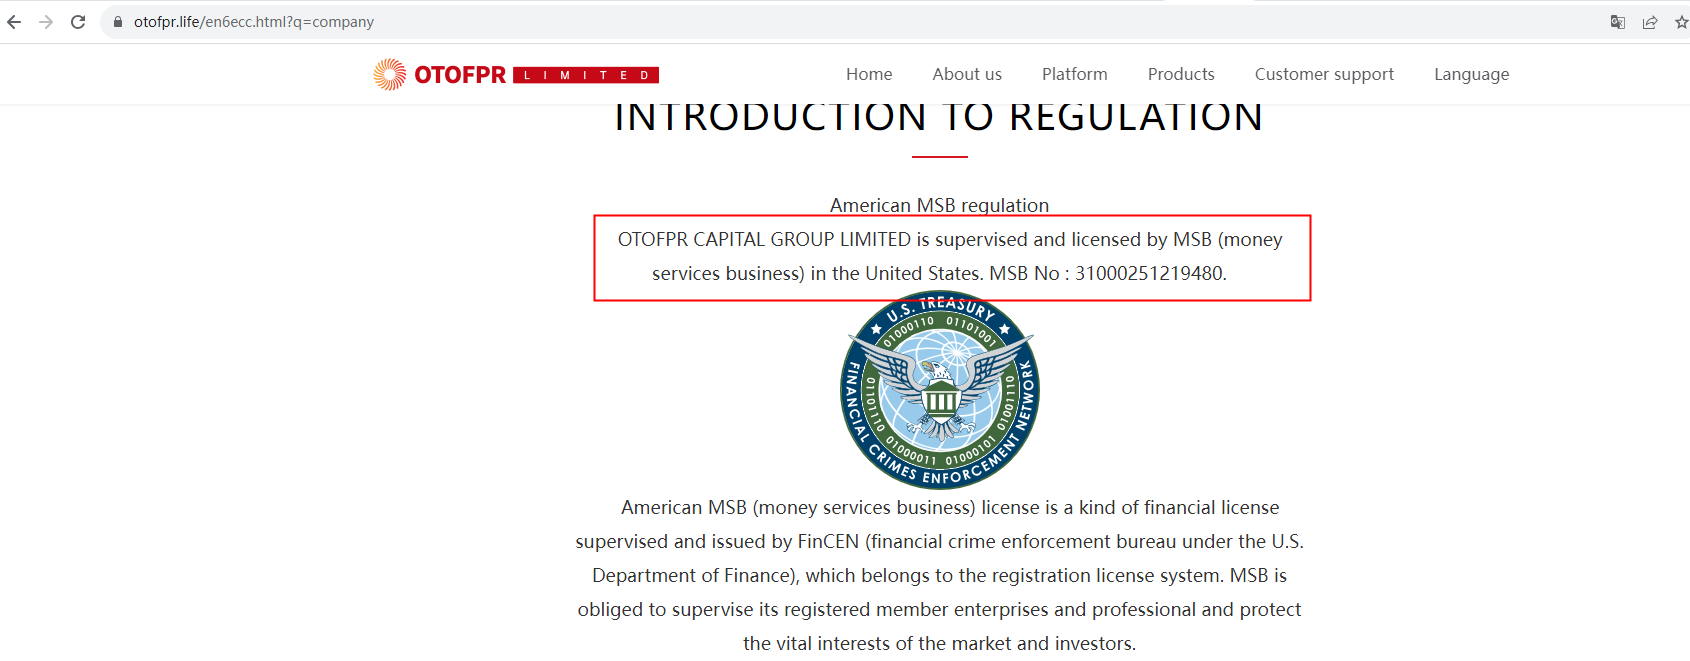Click the MSB No 31000251219480 text

tap(1108, 273)
